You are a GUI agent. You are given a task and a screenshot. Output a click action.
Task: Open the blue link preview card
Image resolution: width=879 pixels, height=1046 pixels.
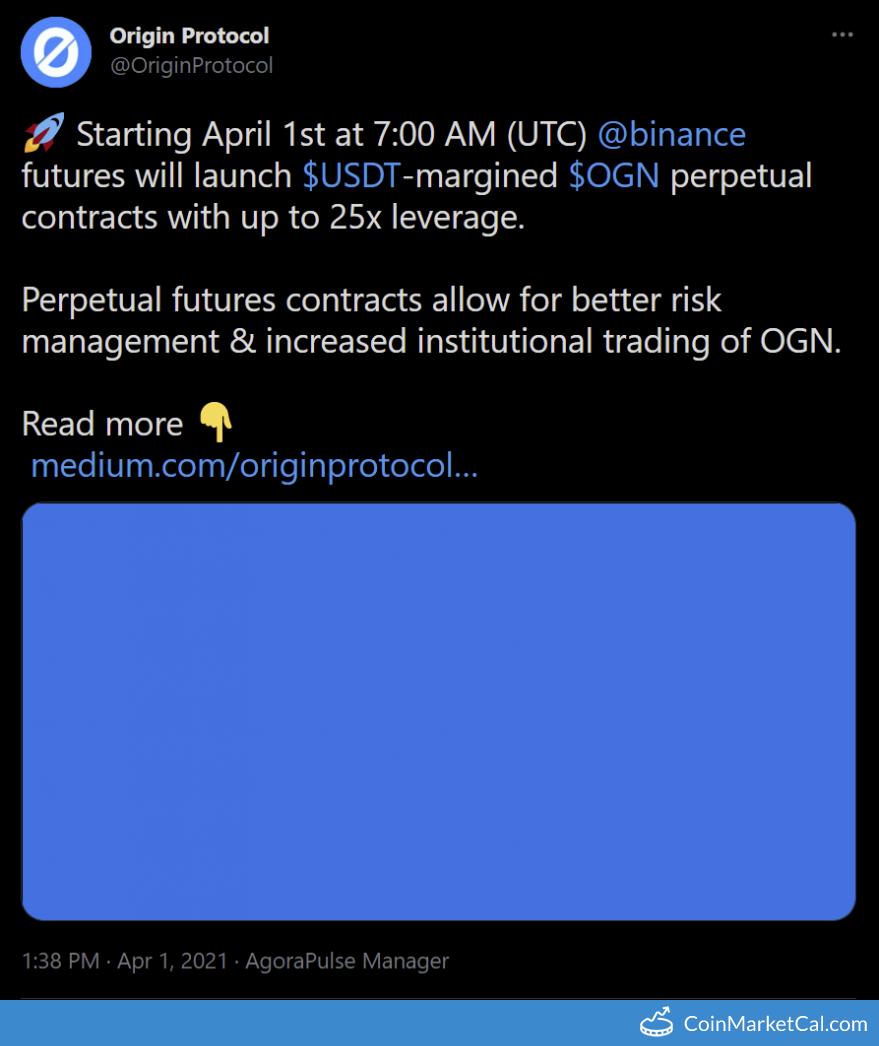tap(438, 711)
